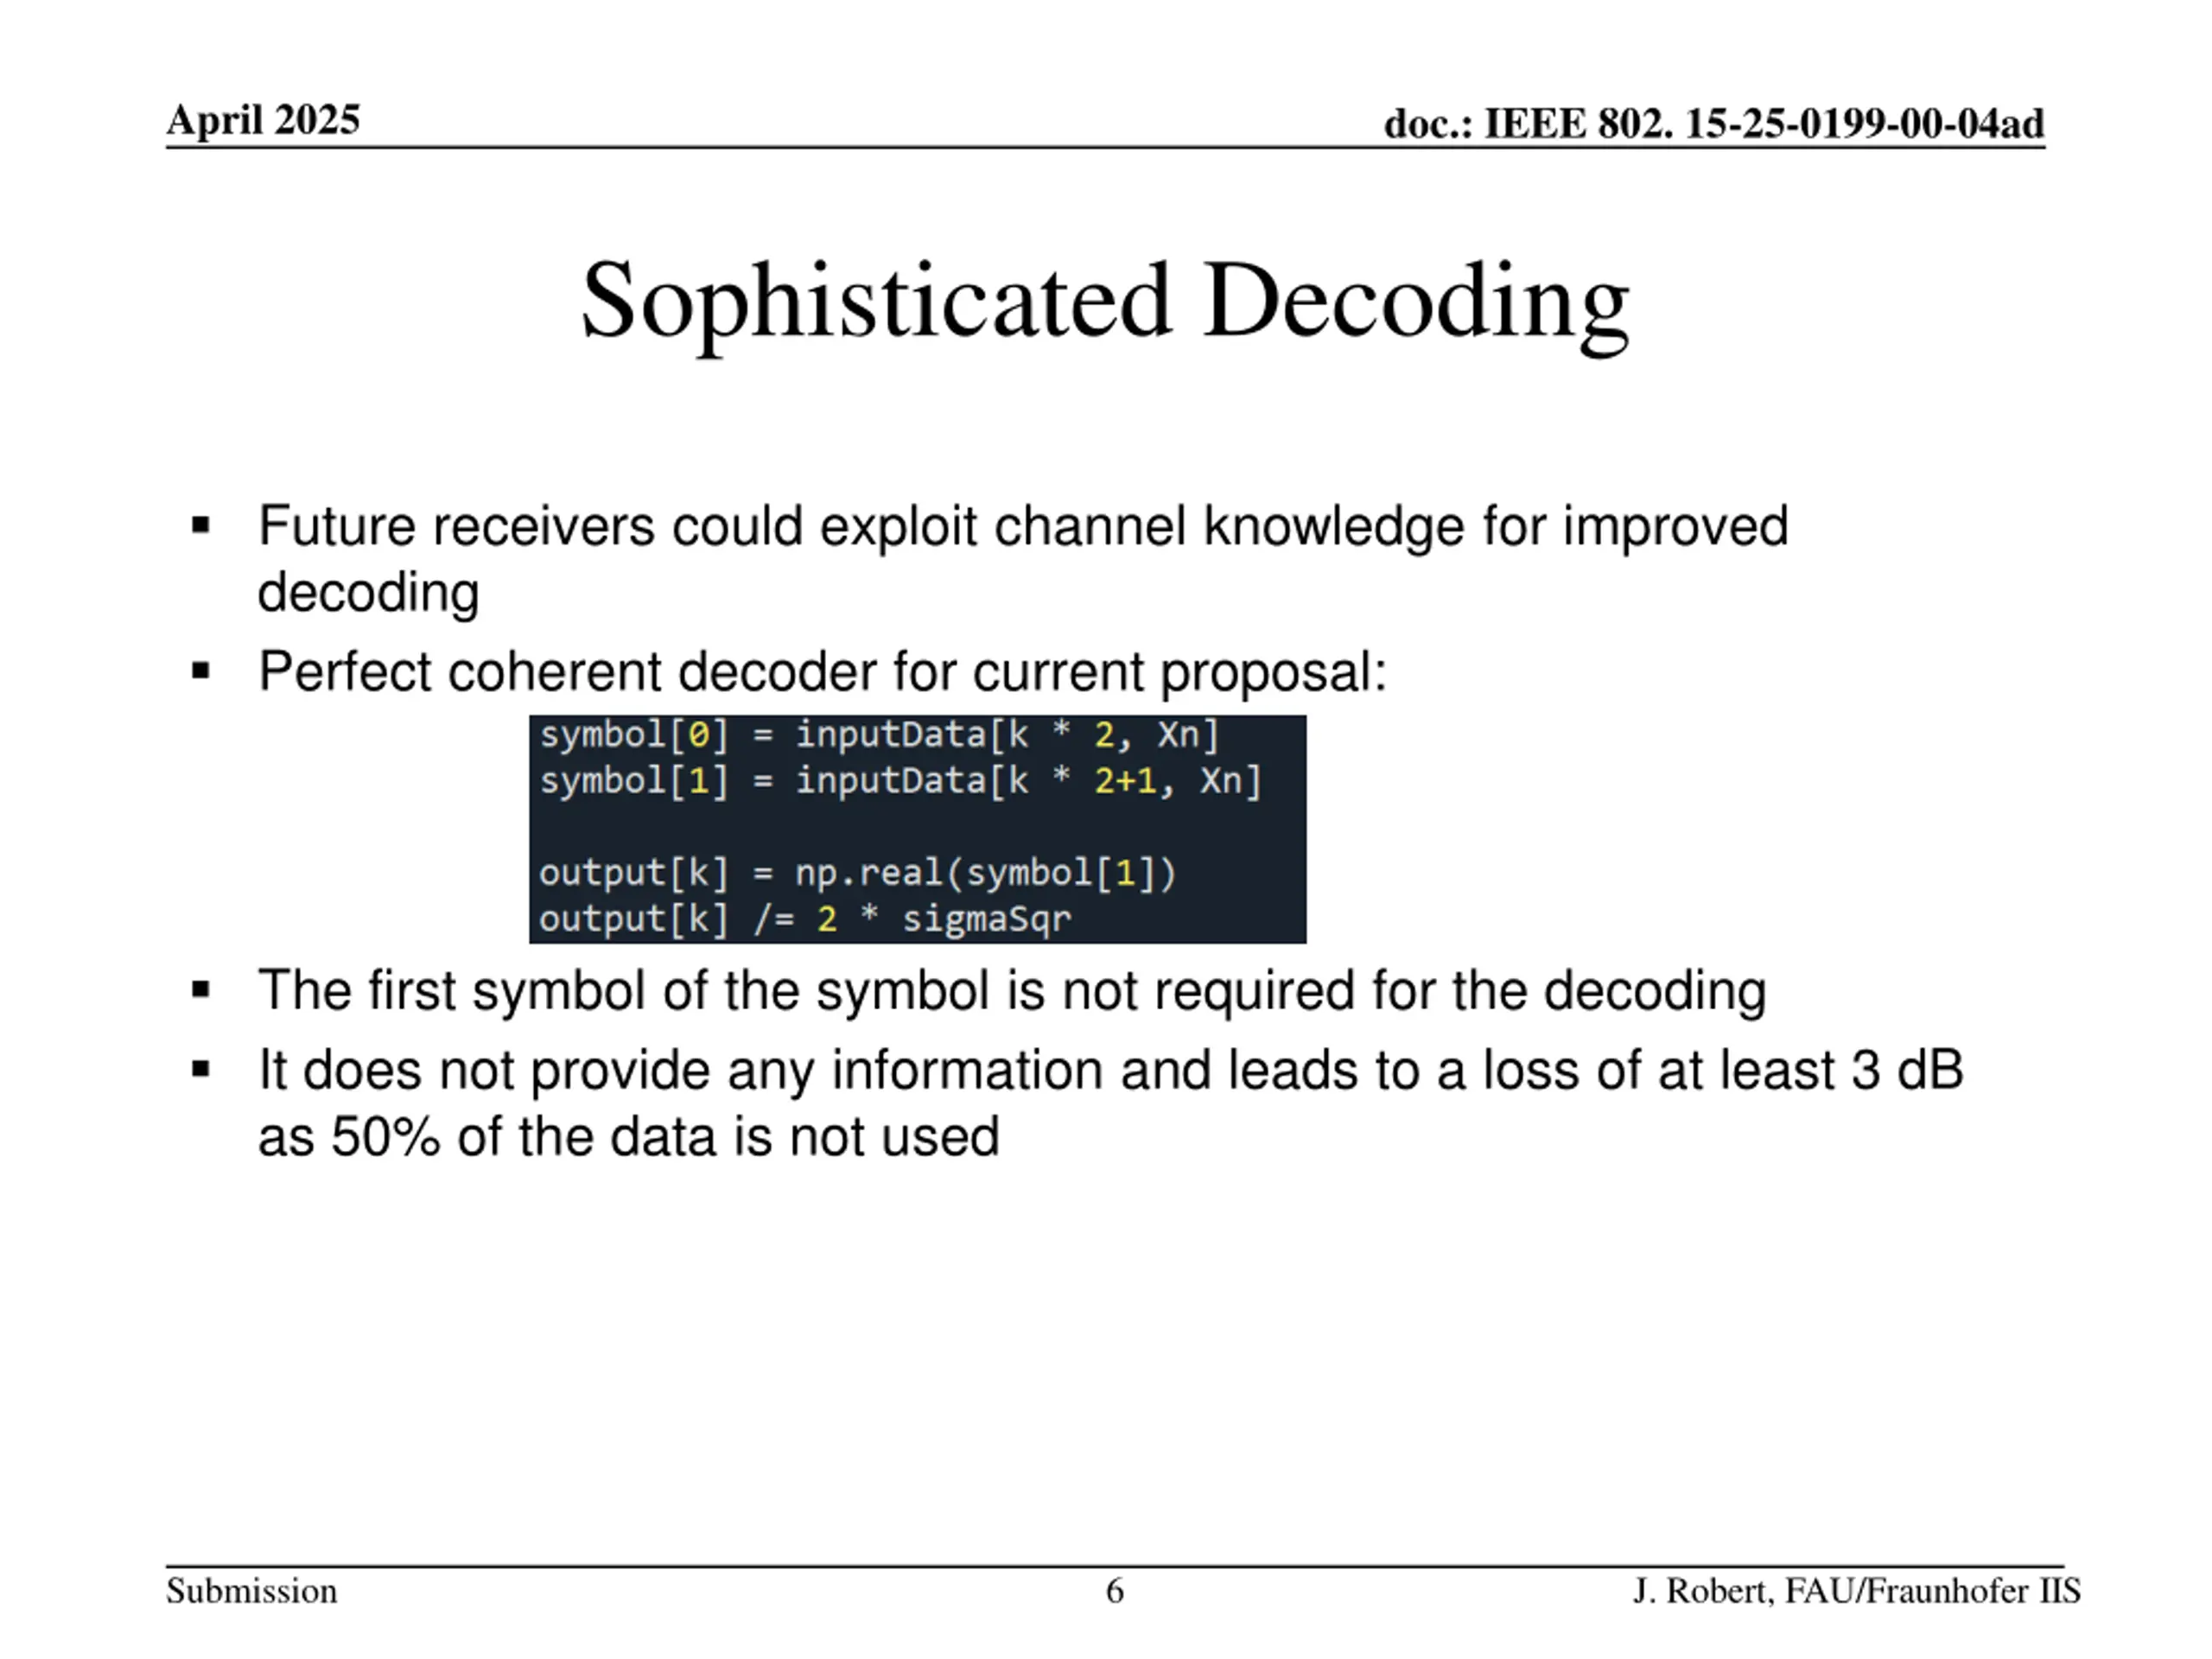
Task: Click the word decoding on the wrapped line
Action: [368, 593]
